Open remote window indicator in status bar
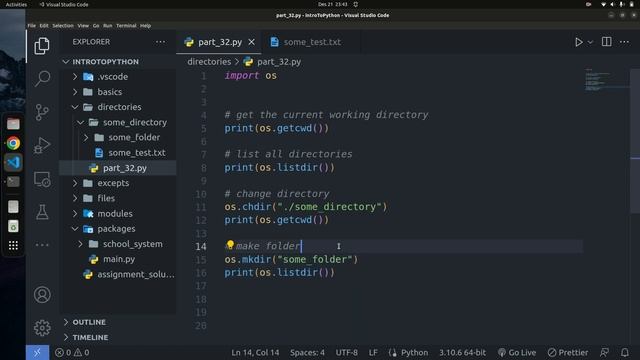This screenshot has height=360, width=640. [x=38, y=353]
